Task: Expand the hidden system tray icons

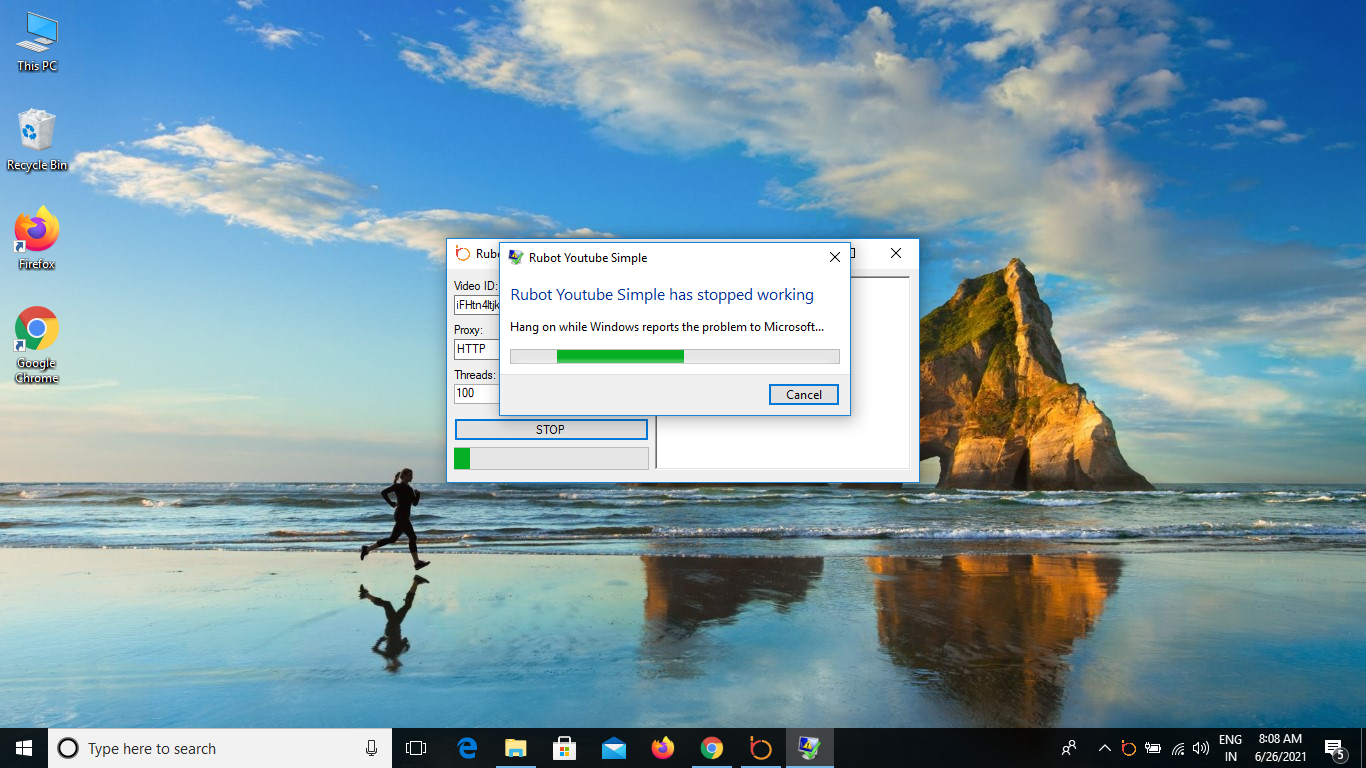Action: pos(1105,748)
